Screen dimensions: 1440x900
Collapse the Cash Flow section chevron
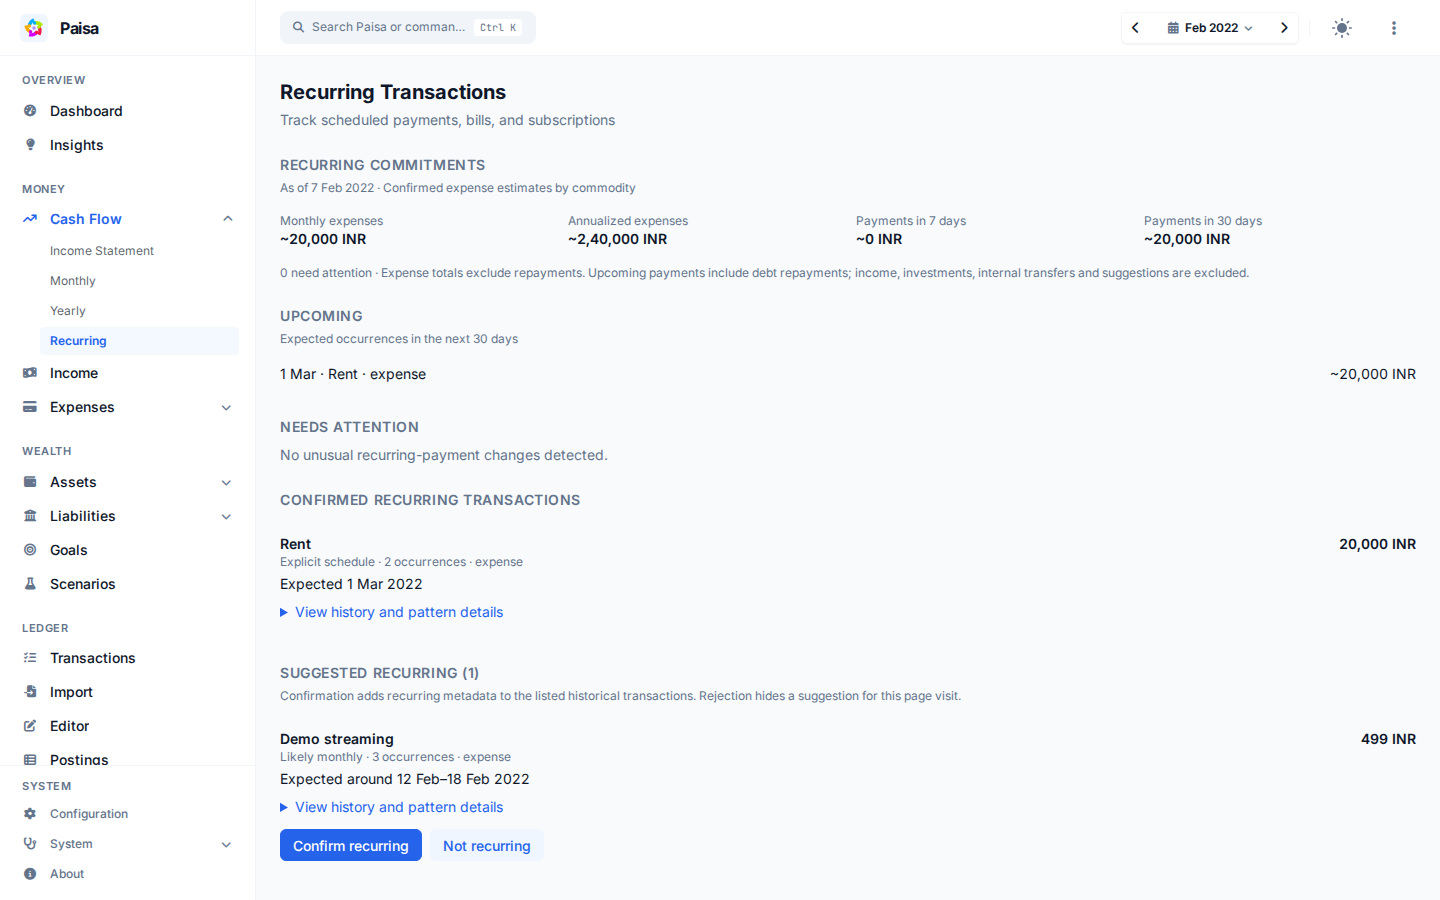click(x=227, y=219)
